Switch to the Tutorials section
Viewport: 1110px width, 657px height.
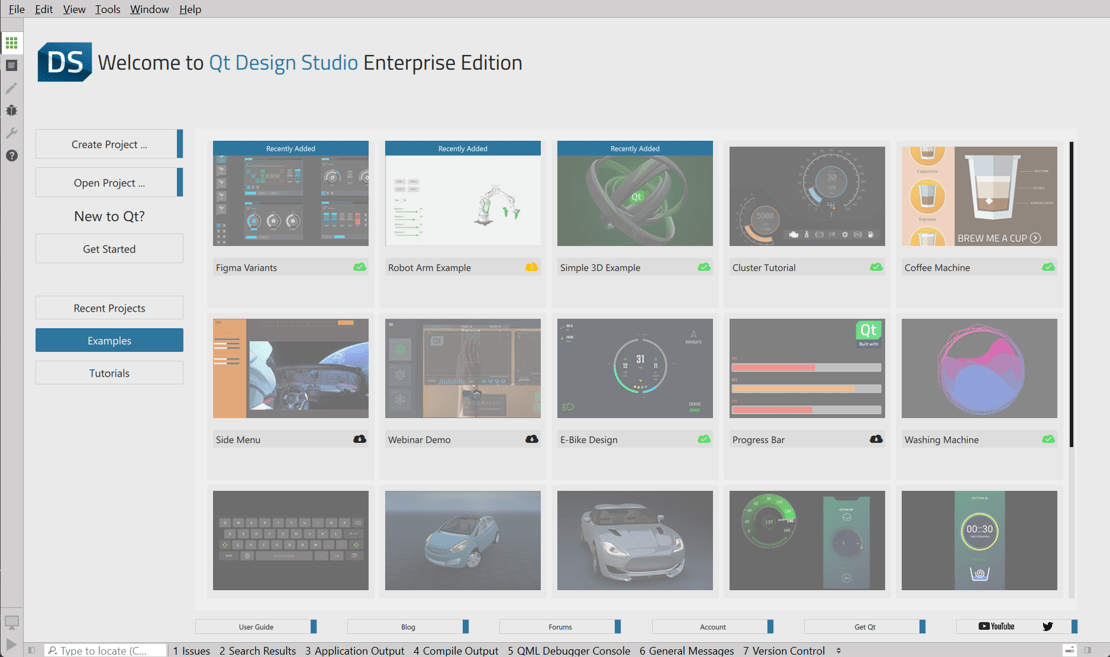pos(109,372)
